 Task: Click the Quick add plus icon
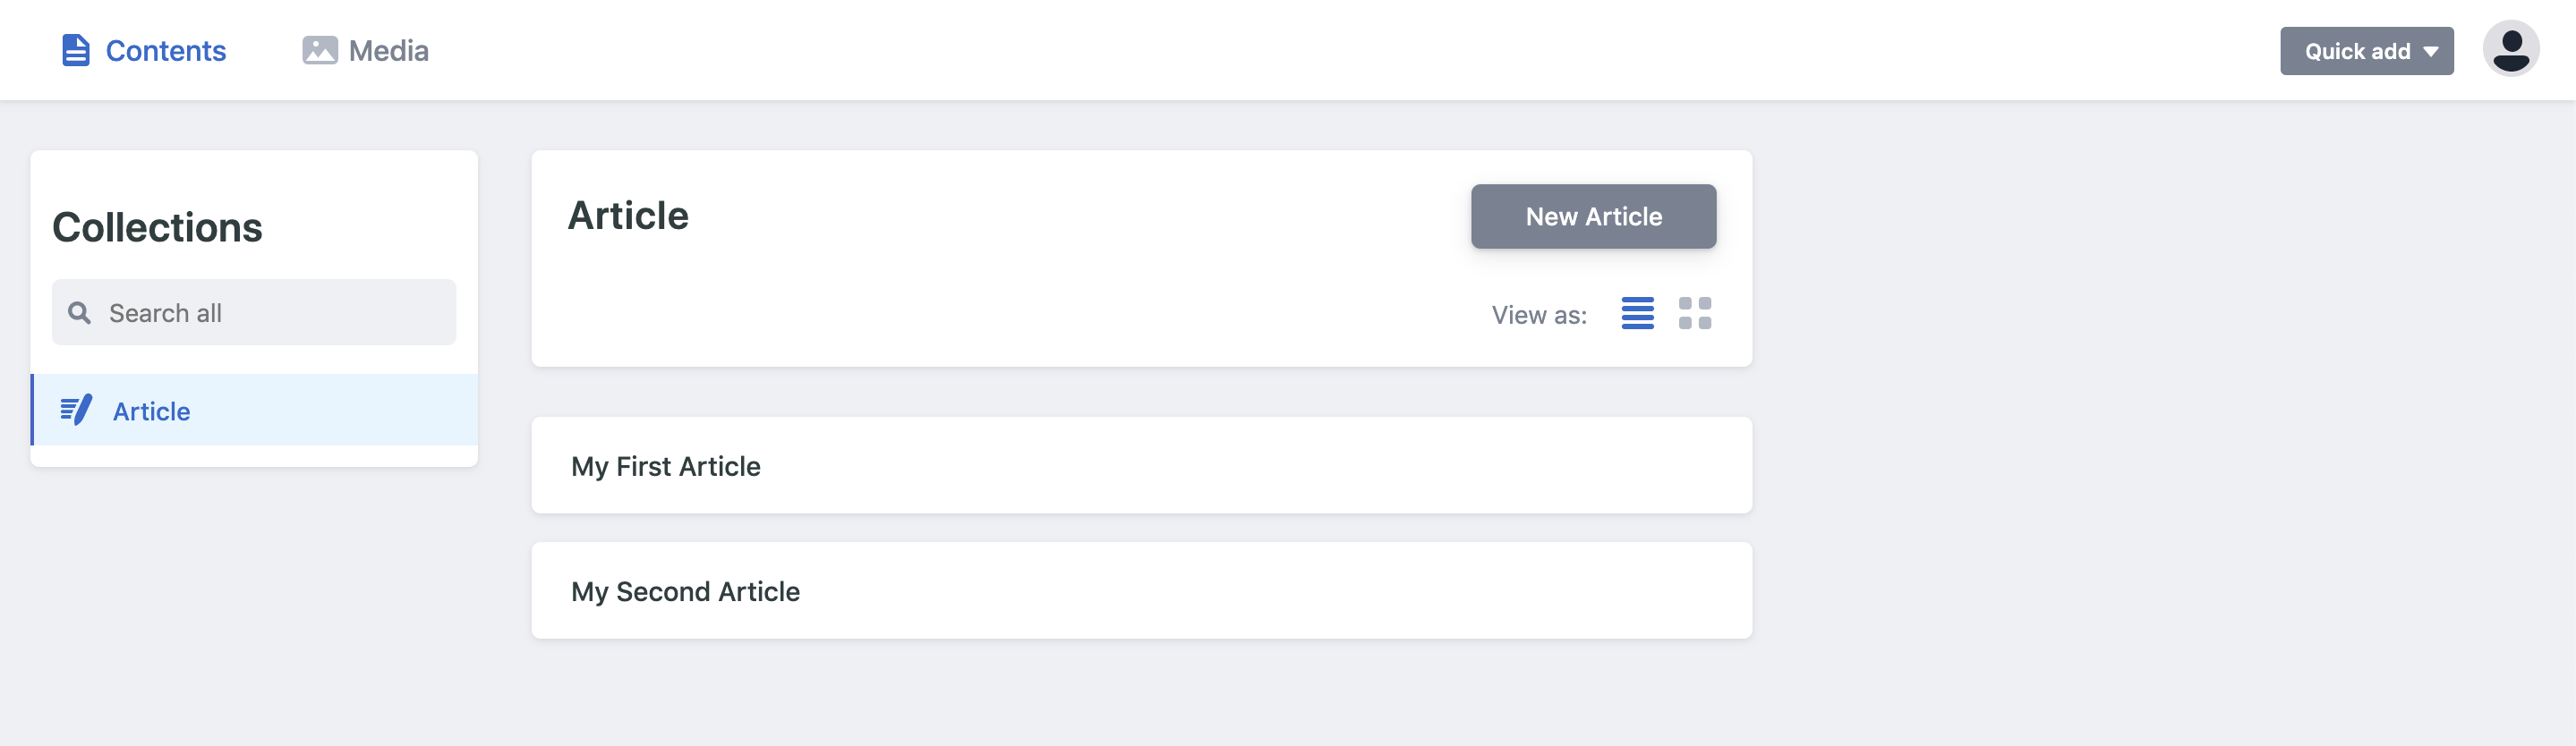(2366, 50)
